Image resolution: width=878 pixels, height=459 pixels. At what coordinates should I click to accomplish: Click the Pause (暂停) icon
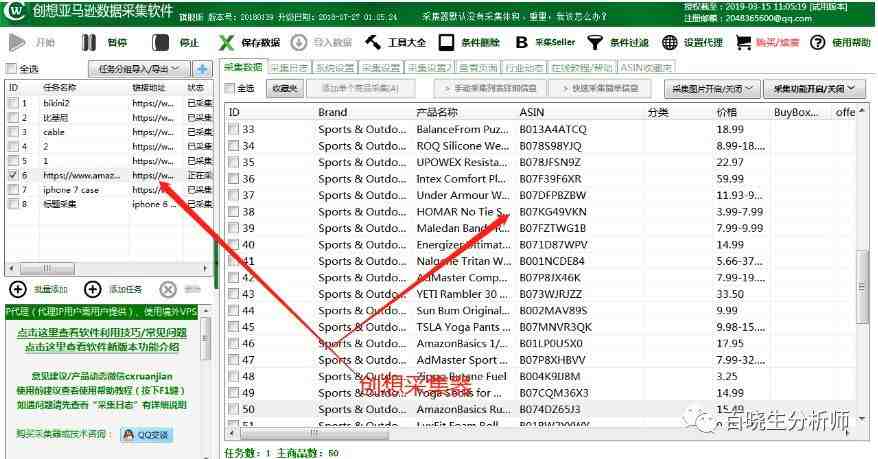89,43
